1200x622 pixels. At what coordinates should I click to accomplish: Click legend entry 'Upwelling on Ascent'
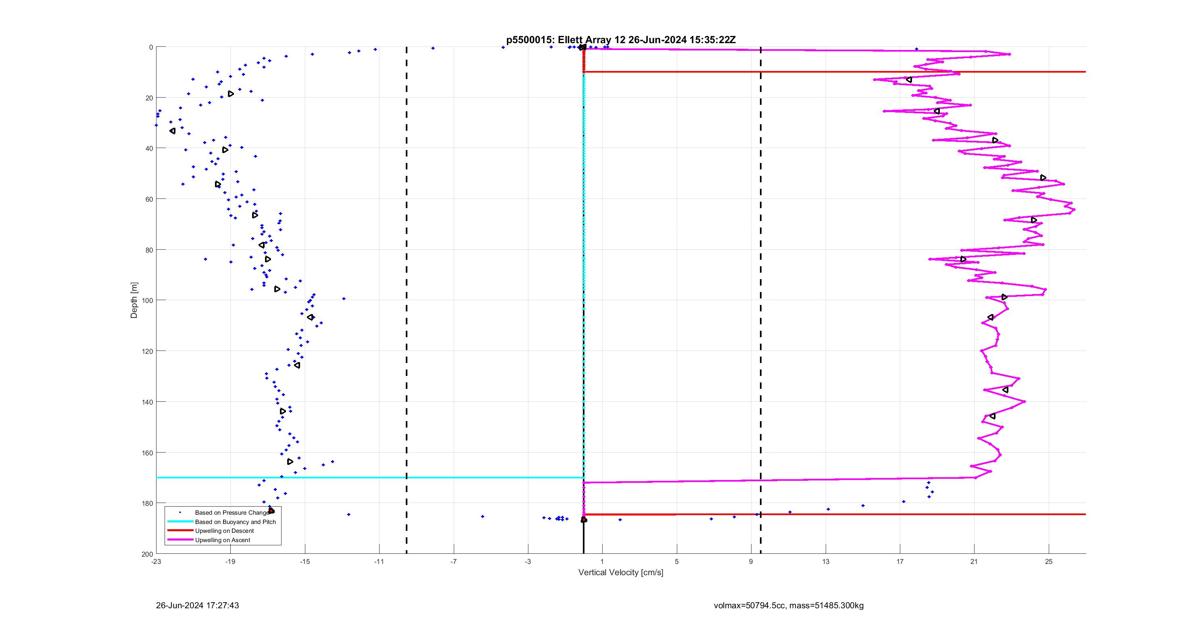click(x=221, y=539)
